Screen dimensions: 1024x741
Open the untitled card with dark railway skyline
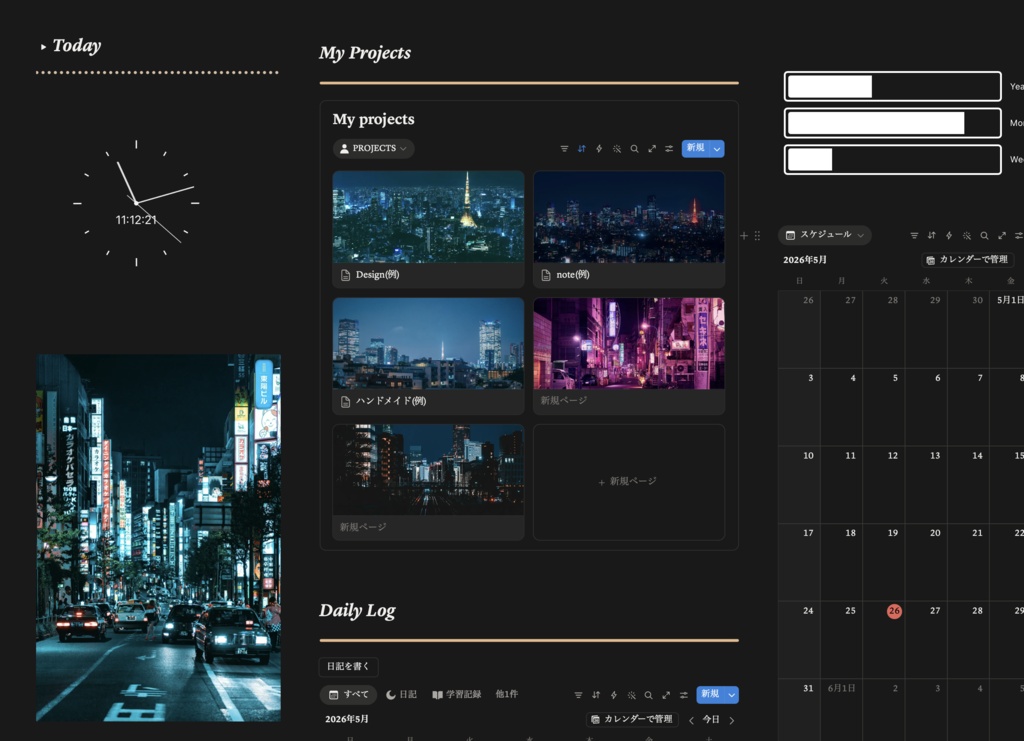428,482
